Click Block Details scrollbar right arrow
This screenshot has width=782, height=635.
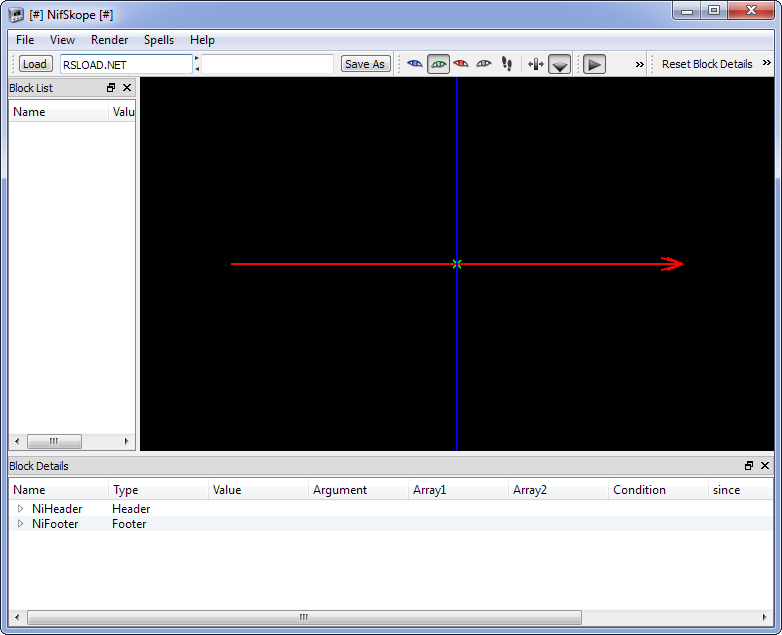coord(765,617)
